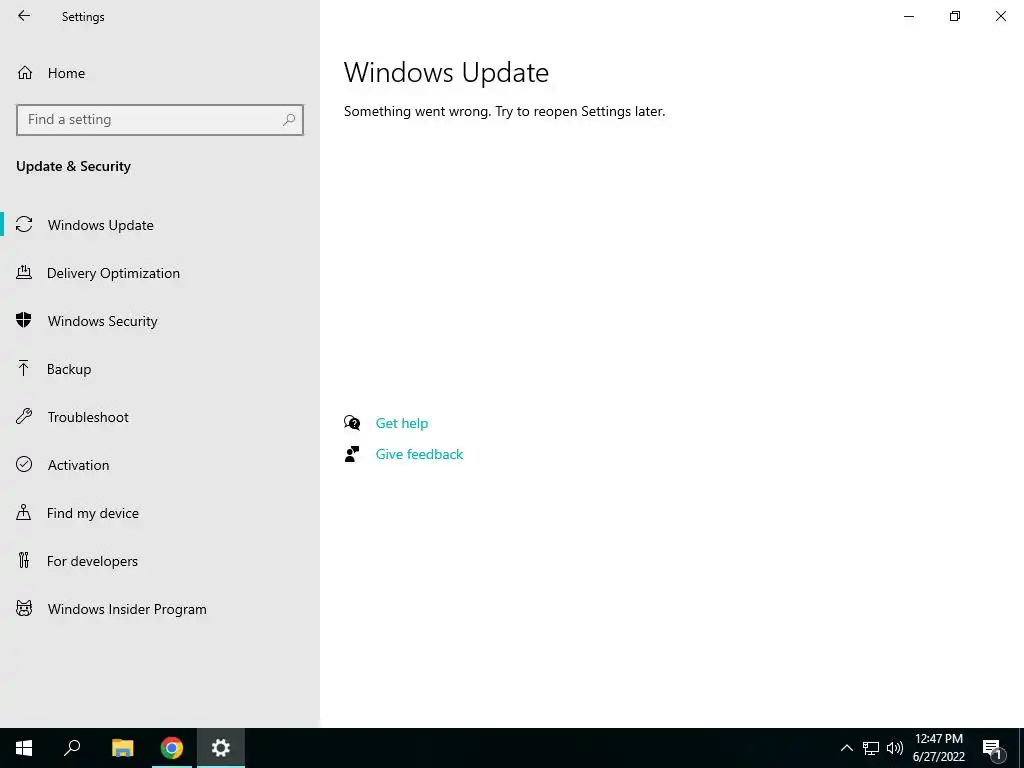1024x768 pixels.
Task: Click the Find my device person icon
Action: click(24, 512)
